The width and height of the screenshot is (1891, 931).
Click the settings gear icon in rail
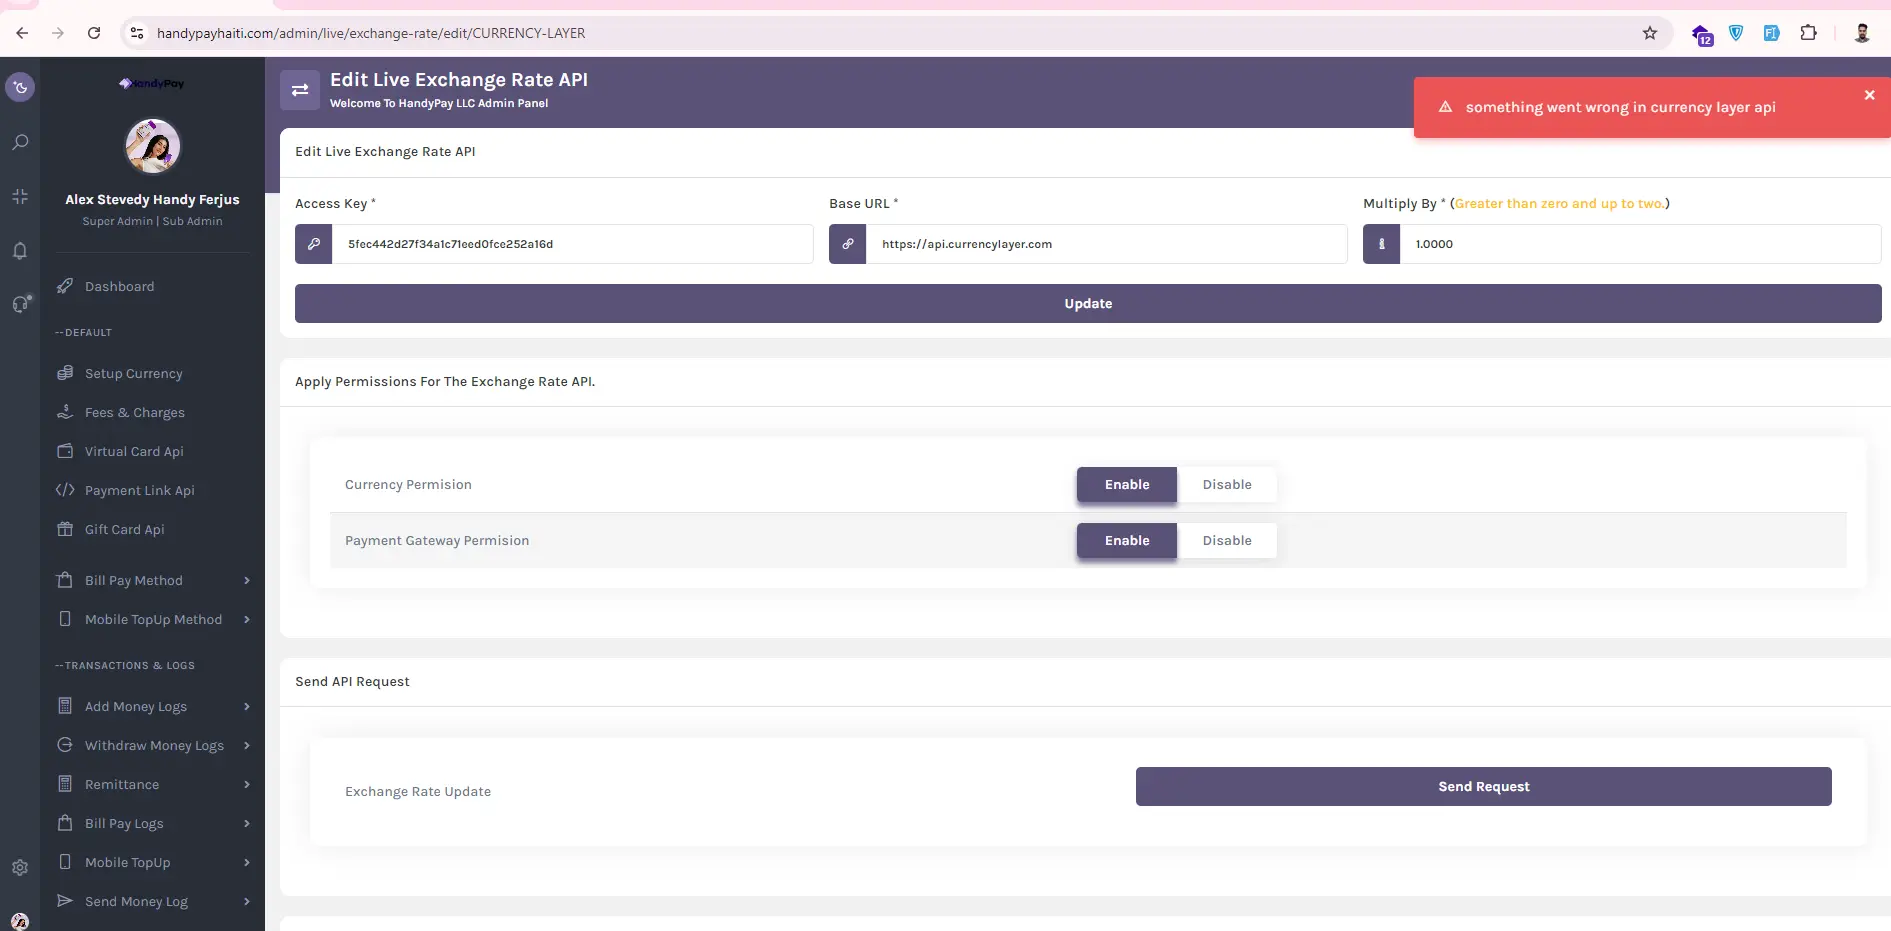[20, 868]
